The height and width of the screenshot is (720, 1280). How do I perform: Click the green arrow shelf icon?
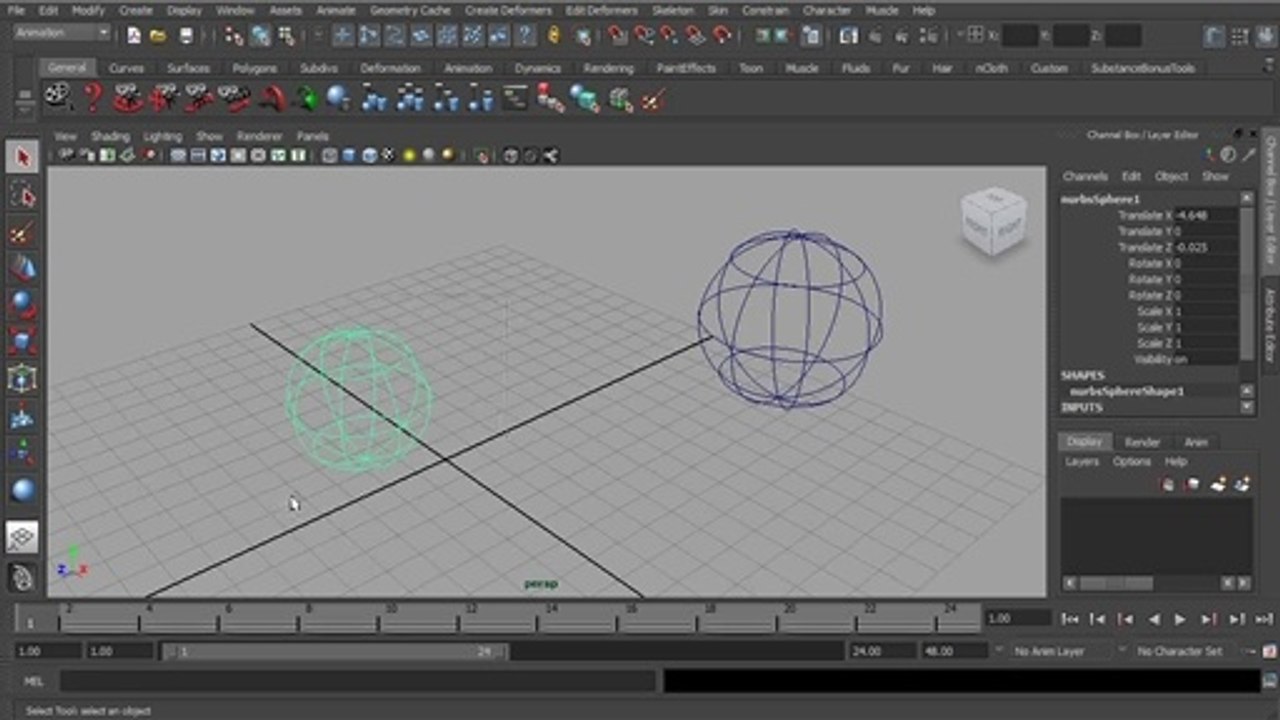pos(306,99)
